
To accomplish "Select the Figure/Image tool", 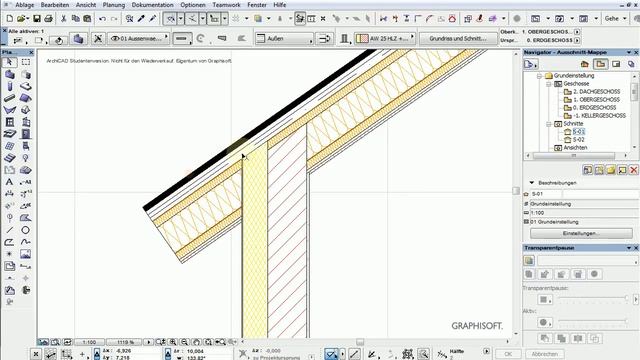I will [x=25, y=254].
